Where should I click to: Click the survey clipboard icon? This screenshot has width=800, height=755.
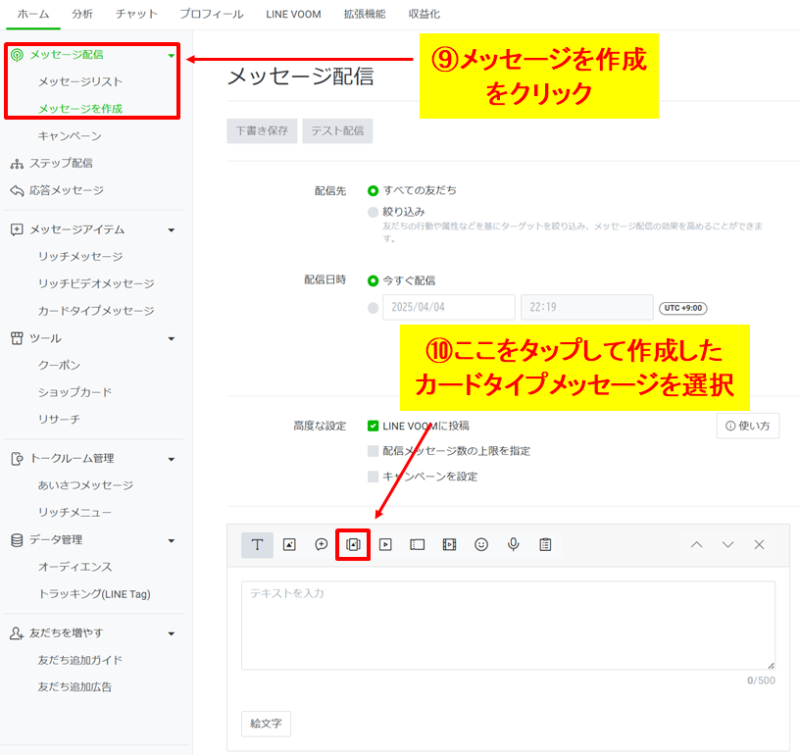point(545,545)
